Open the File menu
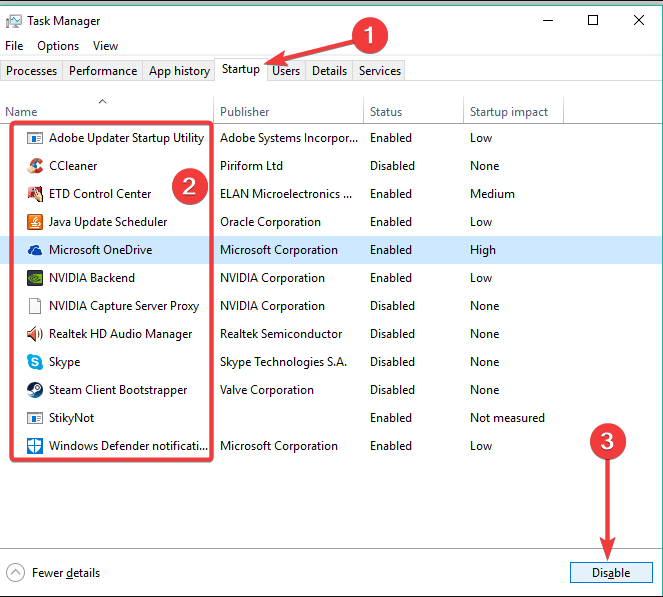The height and width of the screenshot is (597, 663). coord(14,46)
